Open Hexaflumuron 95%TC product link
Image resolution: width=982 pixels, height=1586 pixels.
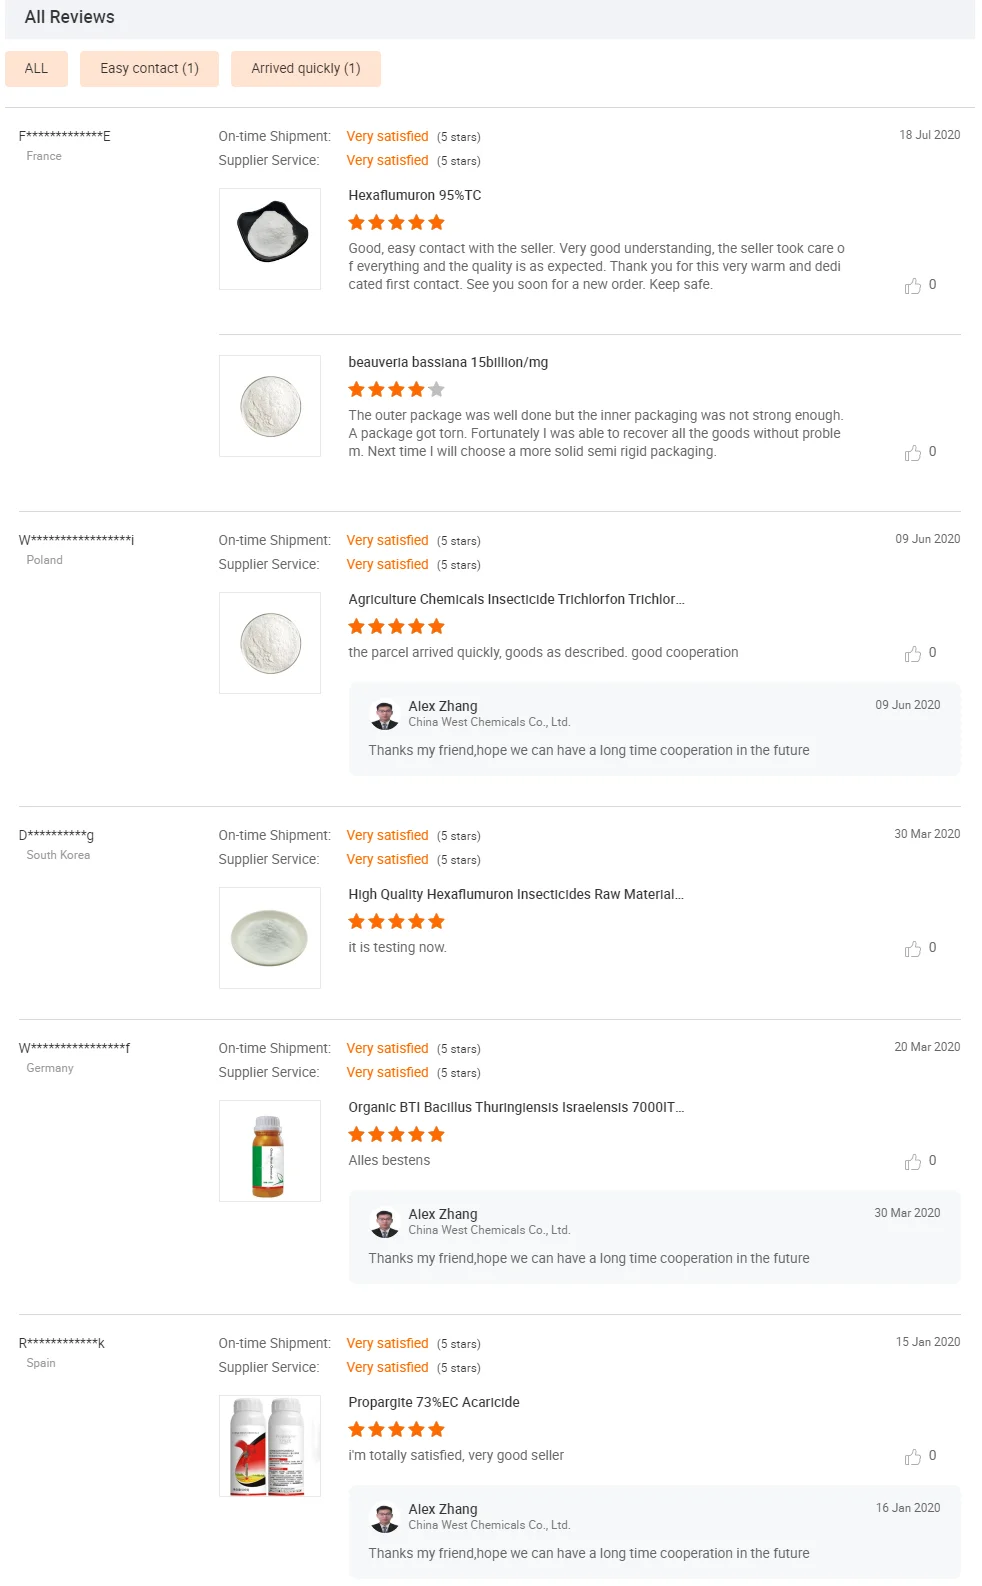pos(414,196)
